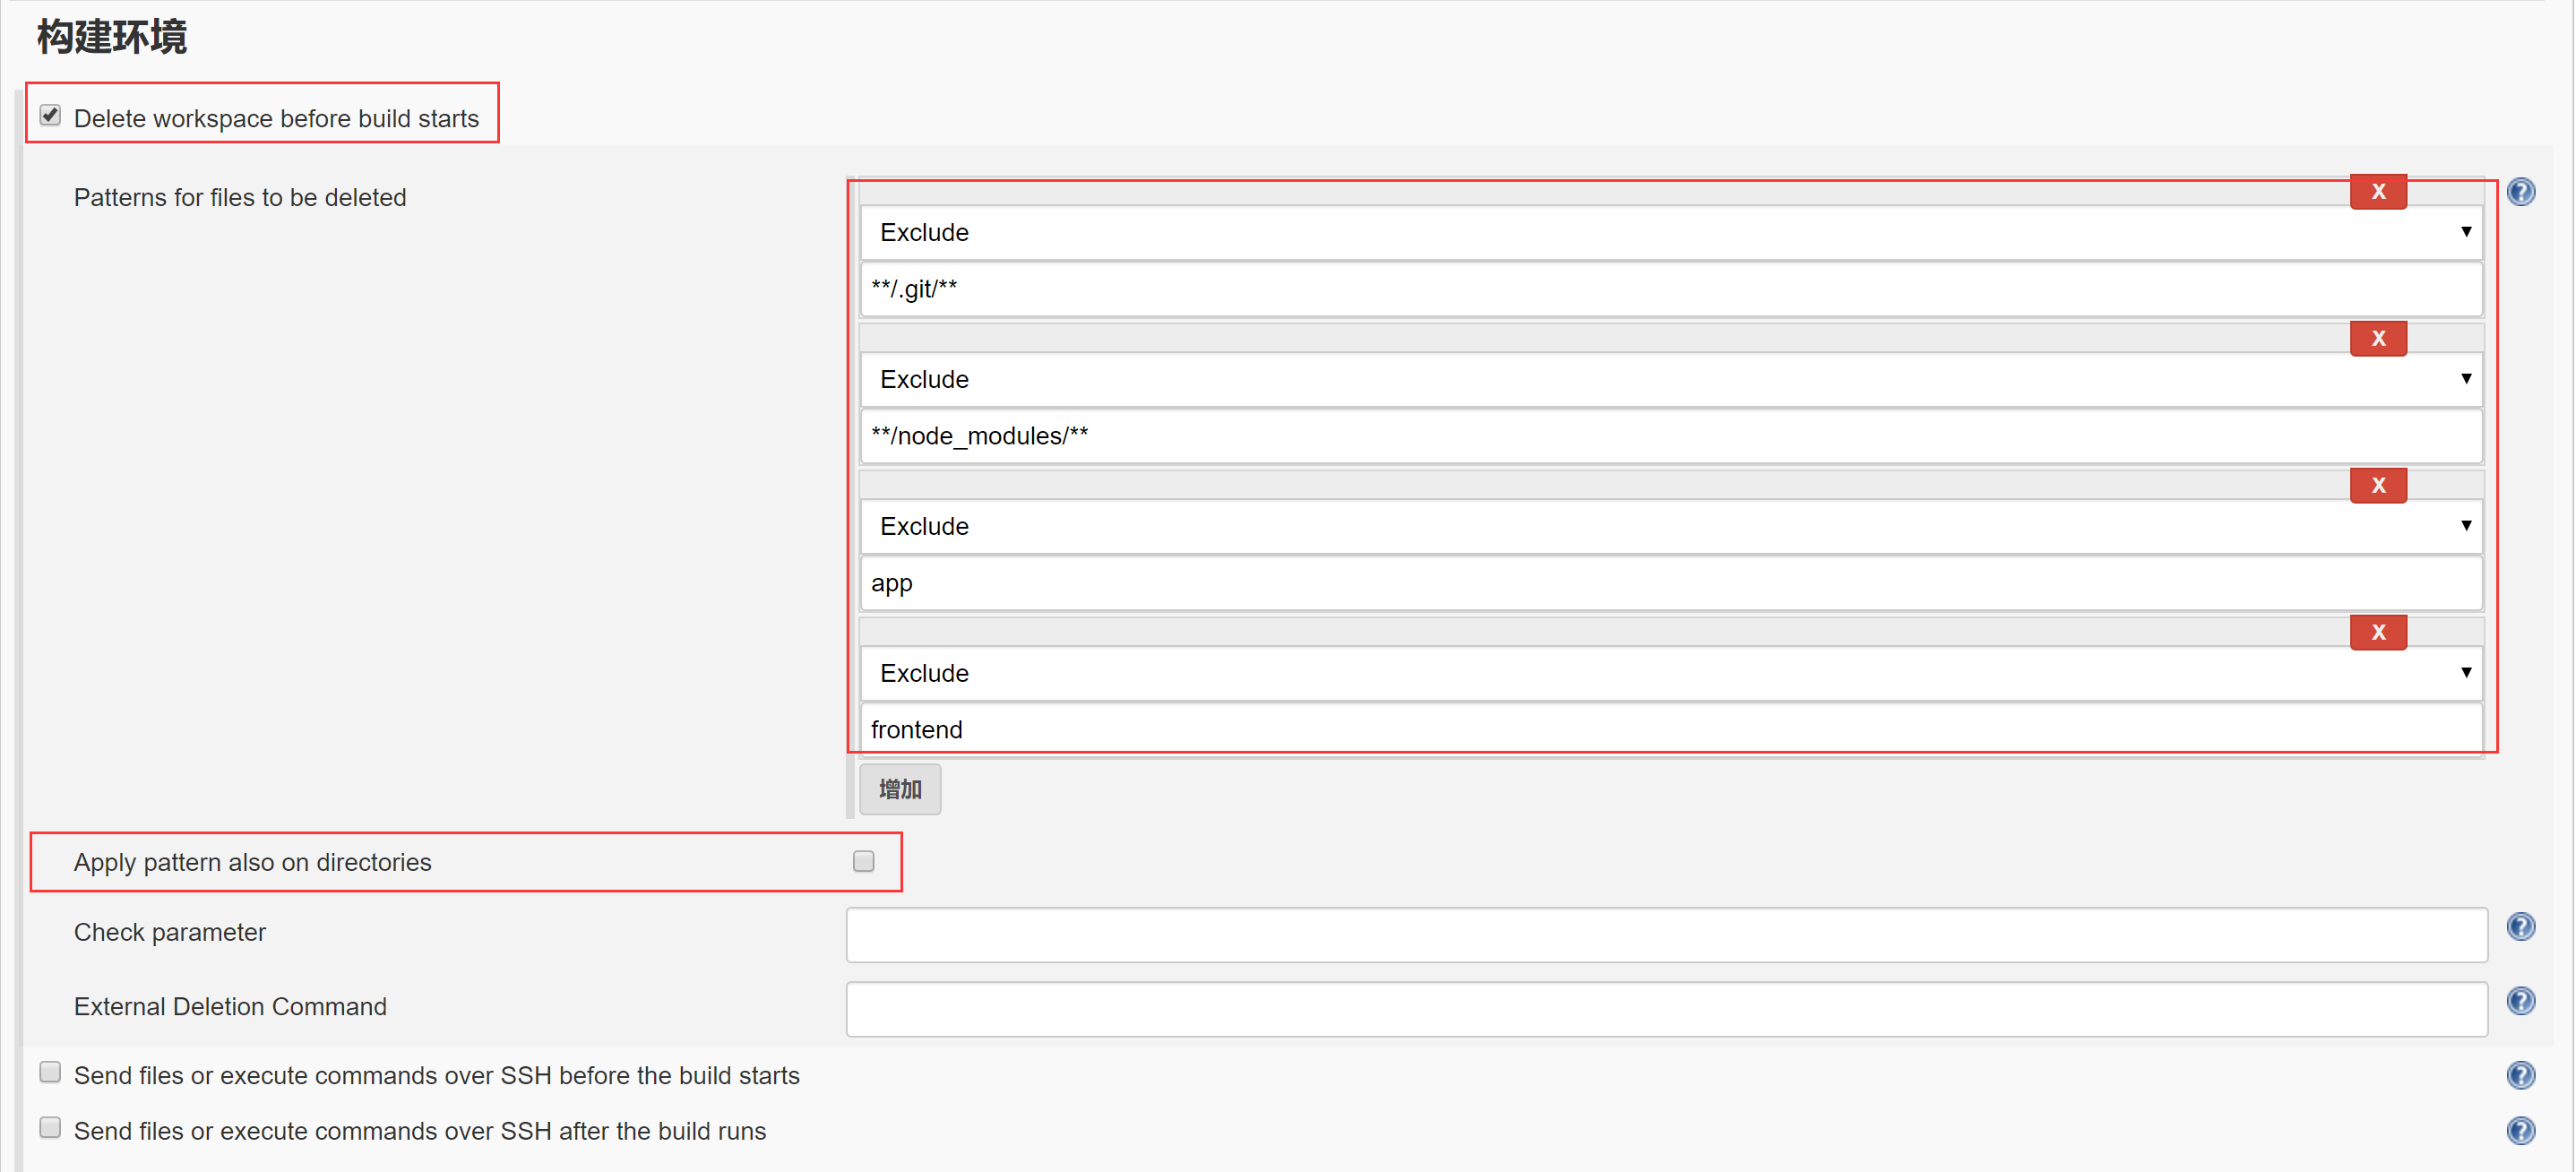Open help for Patterns for files to be deleted
Viewport: 2576px width, 1172px height.
(x=2520, y=192)
